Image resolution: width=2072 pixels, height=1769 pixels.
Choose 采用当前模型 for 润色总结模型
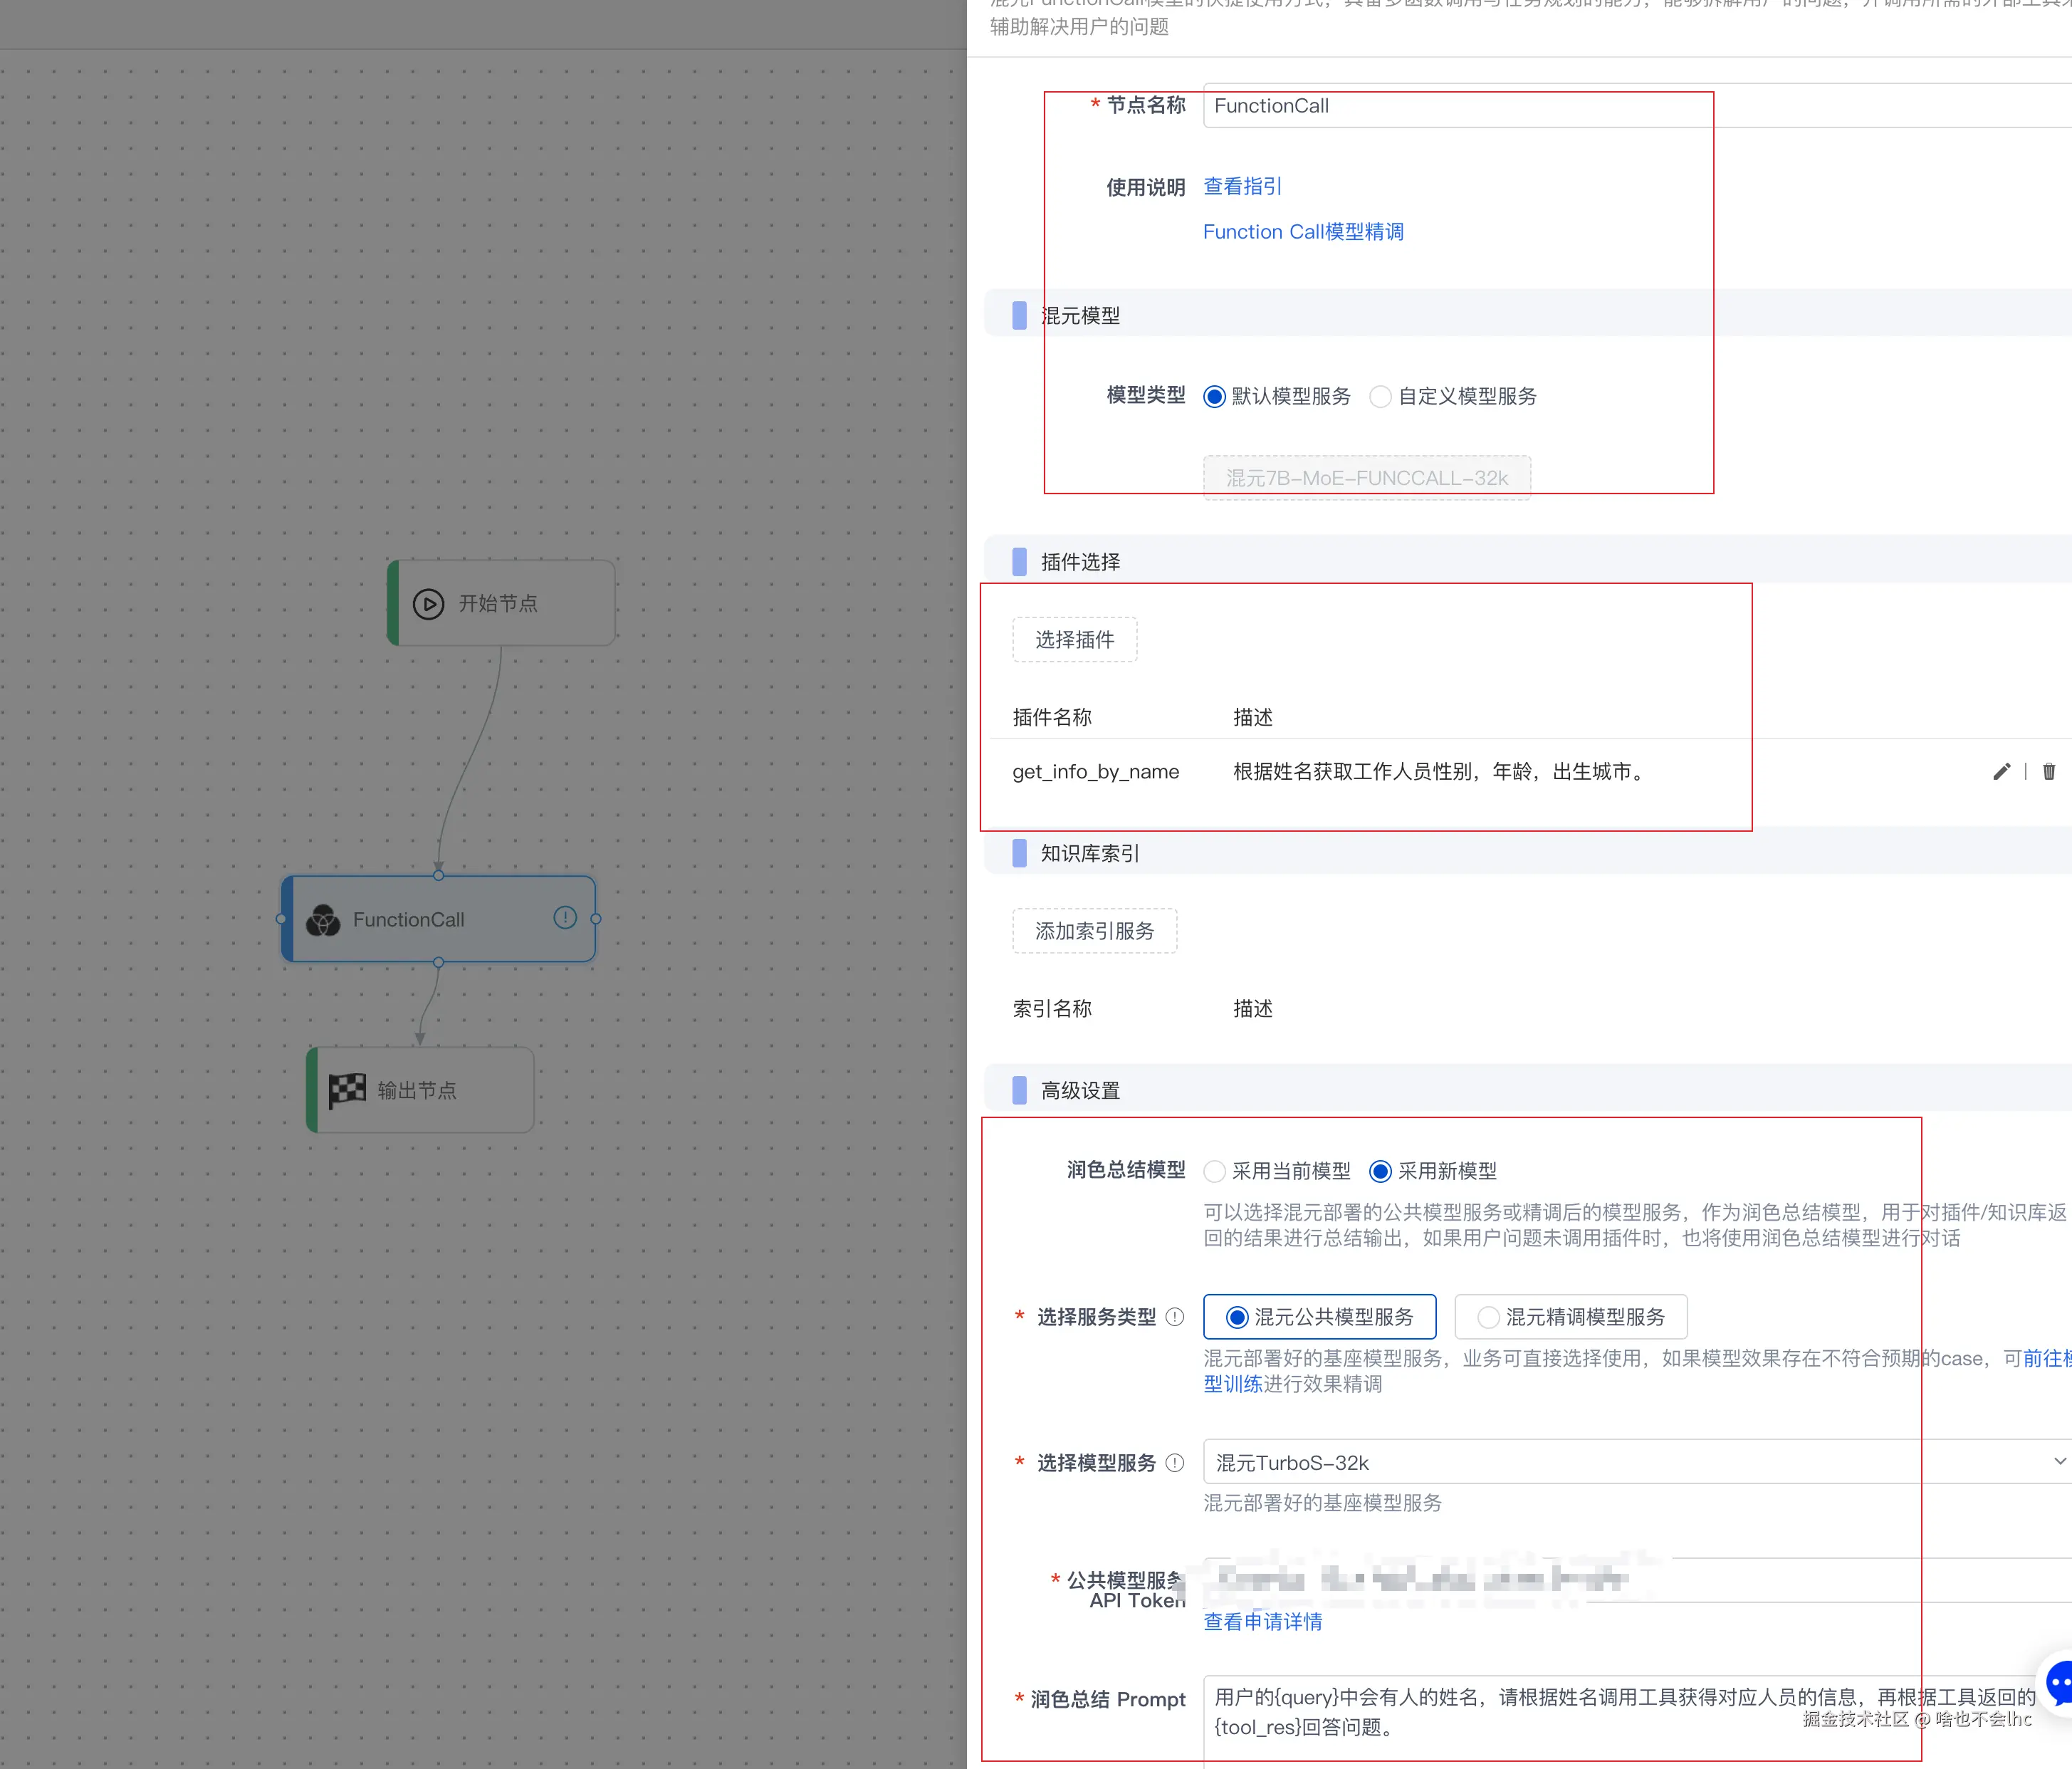tap(1215, 1171)
